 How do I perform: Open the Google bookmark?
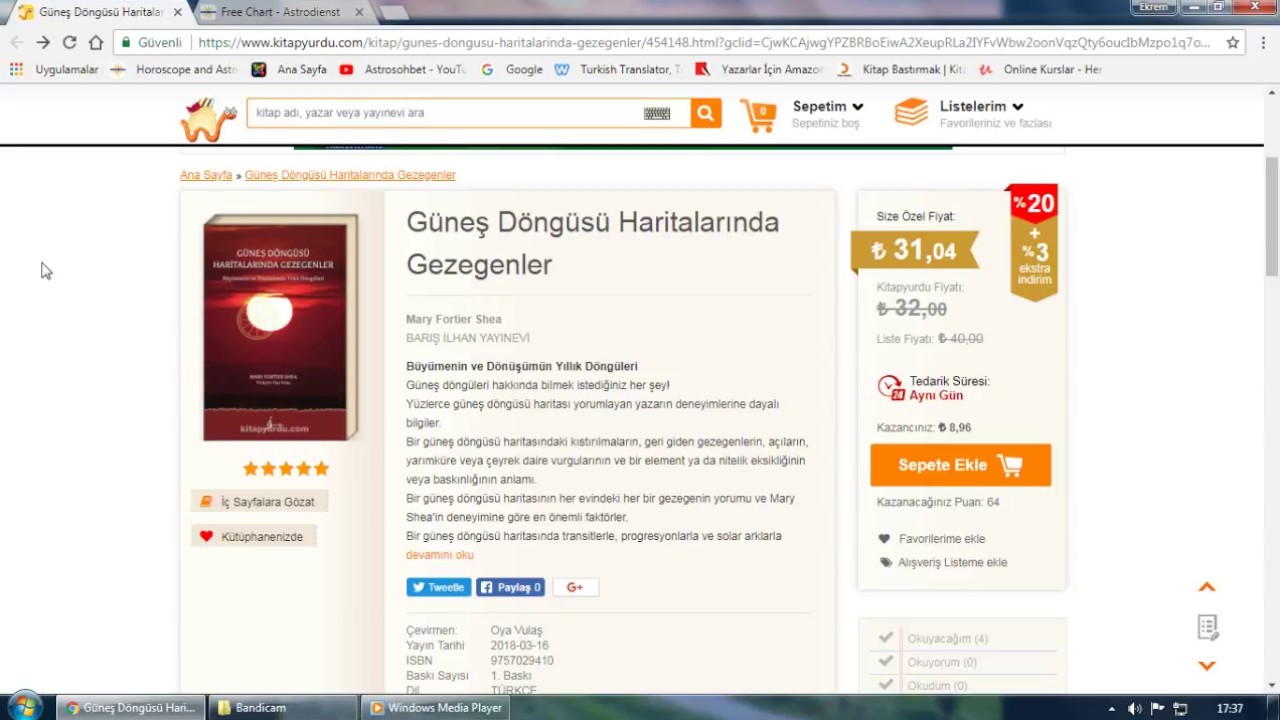(x=512, y=70)
